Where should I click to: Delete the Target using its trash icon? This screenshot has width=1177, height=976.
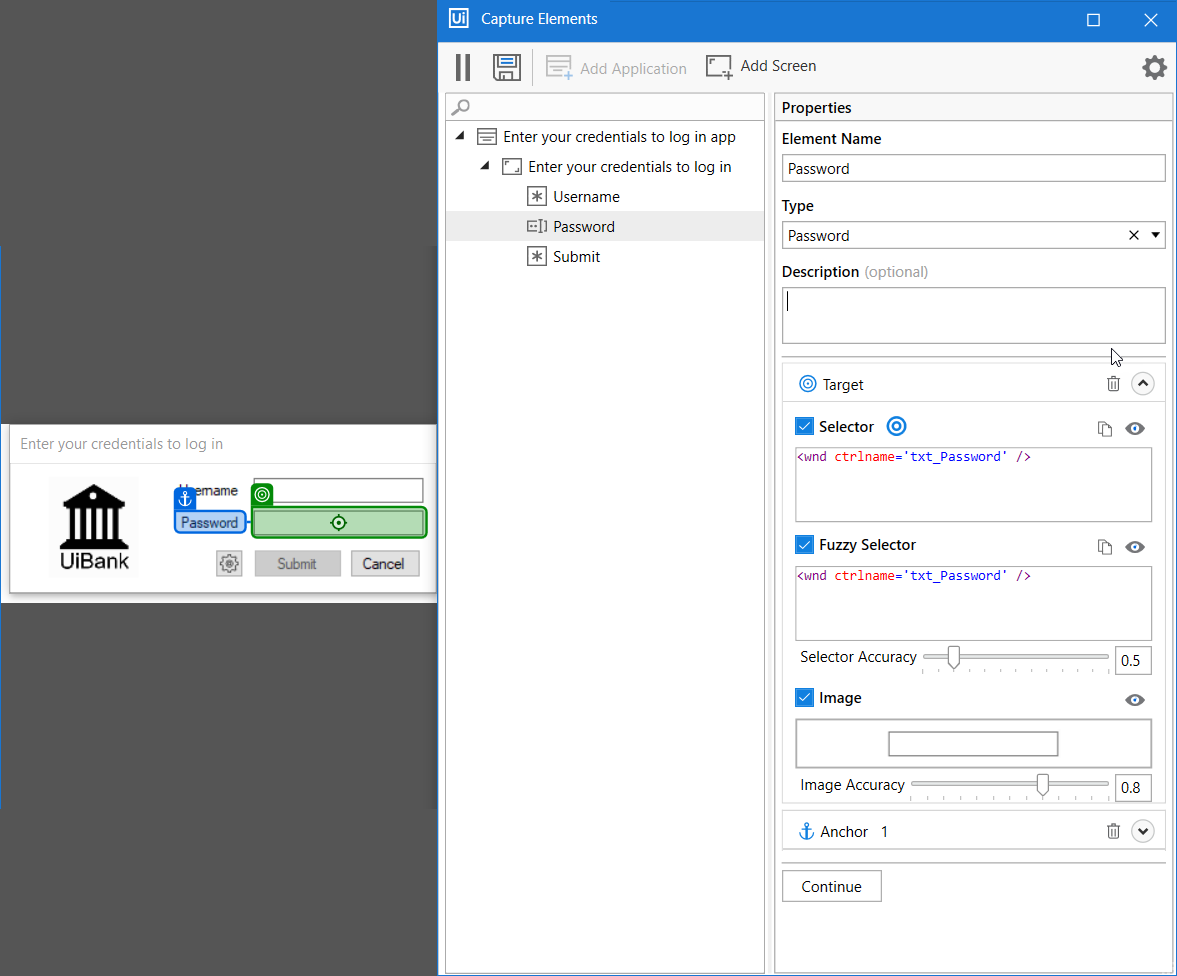(1114, 383)
